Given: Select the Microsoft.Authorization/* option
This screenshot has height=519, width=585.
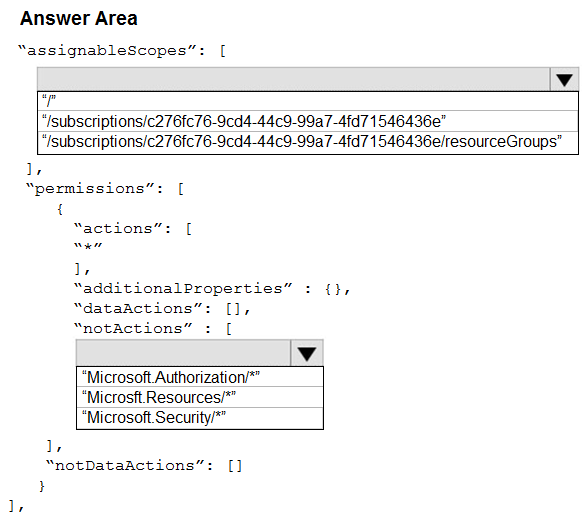Looking at the screenshot, I should [200, 377].
